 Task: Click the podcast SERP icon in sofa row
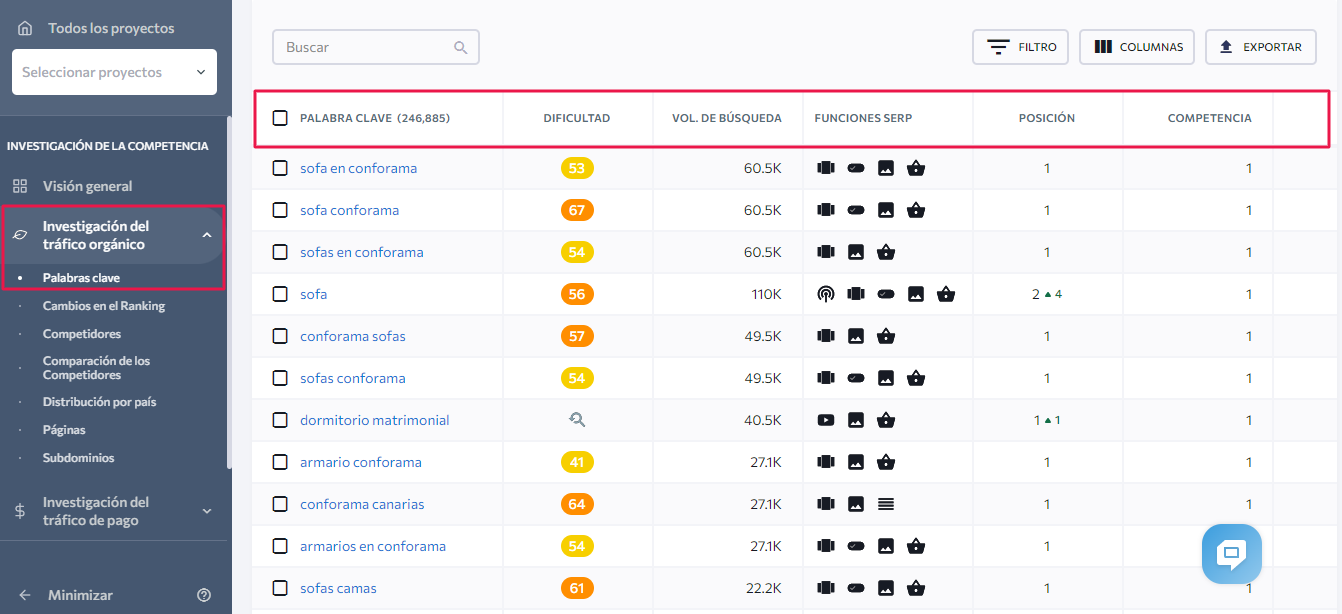pyautogui.click(x=825, y=294)
